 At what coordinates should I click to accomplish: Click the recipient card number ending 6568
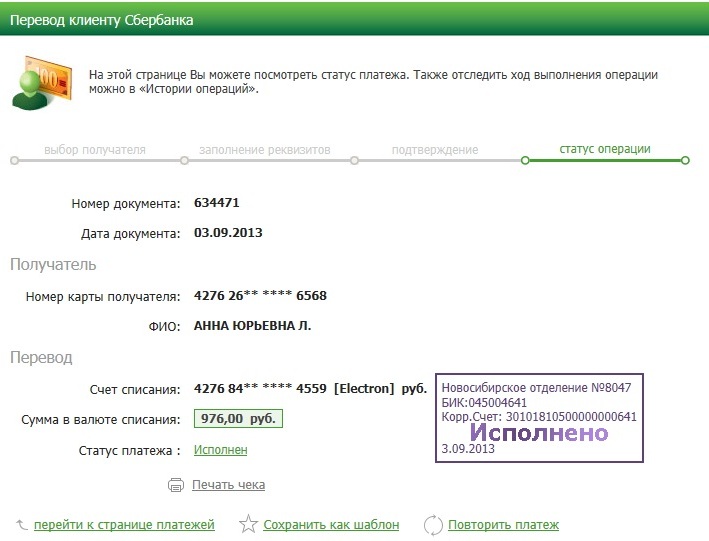[260, 296]
